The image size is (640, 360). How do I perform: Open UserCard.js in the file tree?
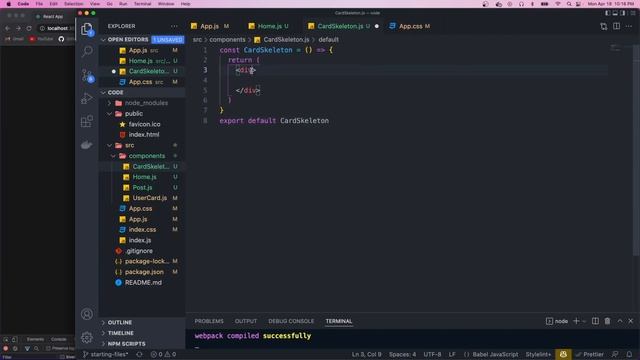click(x=149, y=198)
